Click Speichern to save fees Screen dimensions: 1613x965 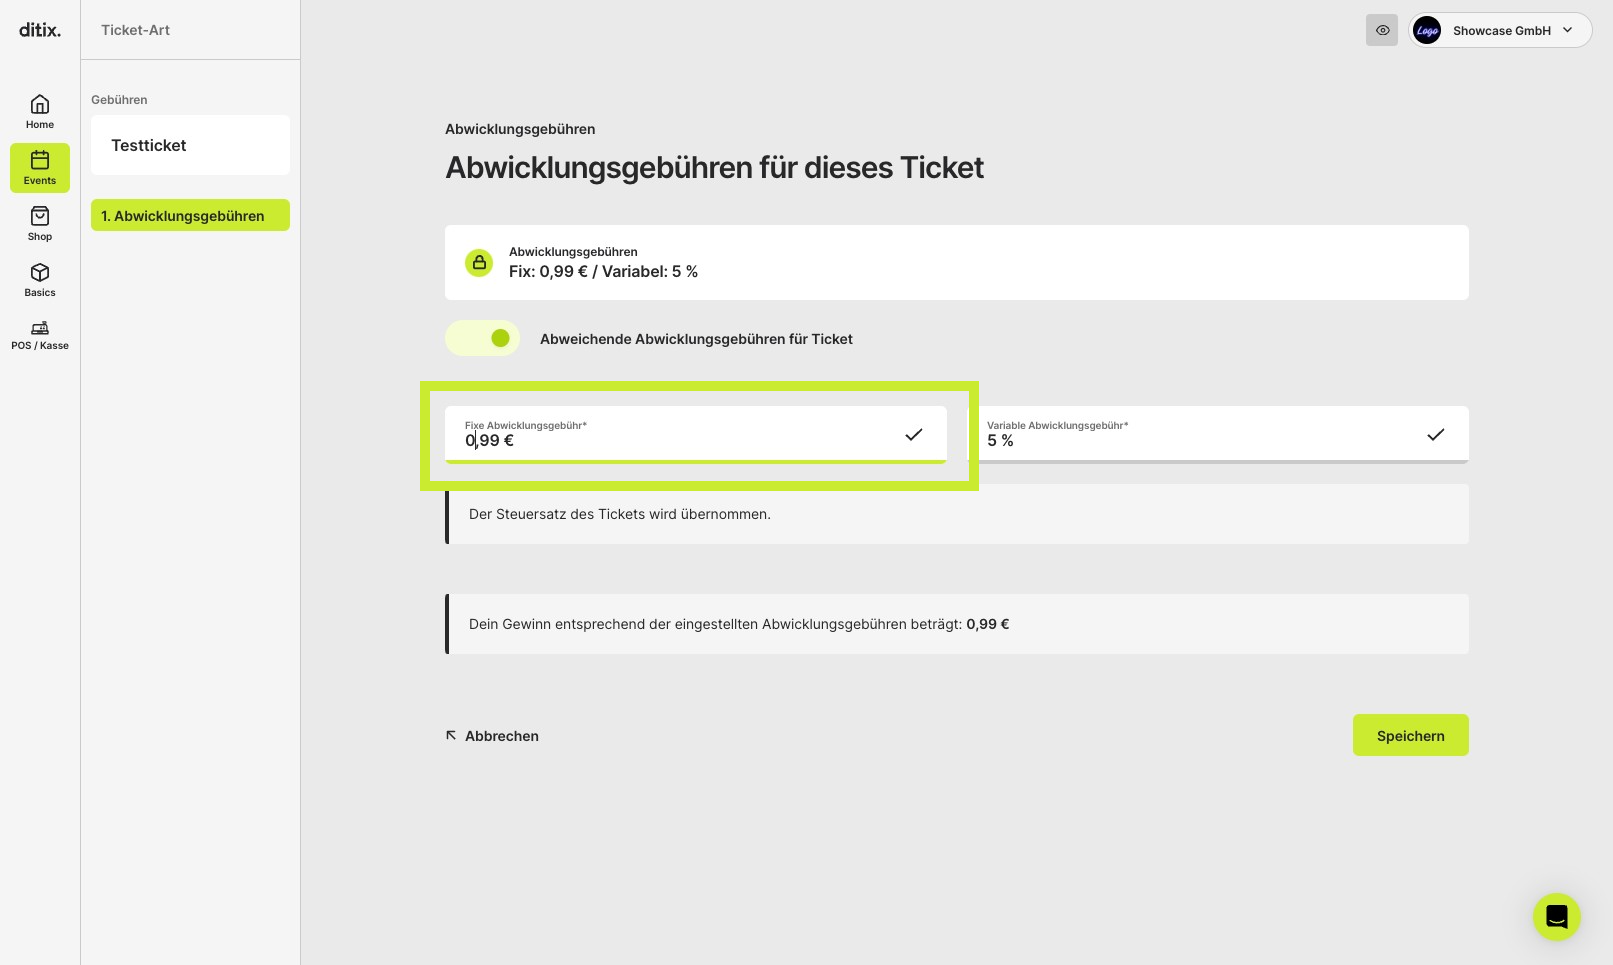tap(1410, 735)
